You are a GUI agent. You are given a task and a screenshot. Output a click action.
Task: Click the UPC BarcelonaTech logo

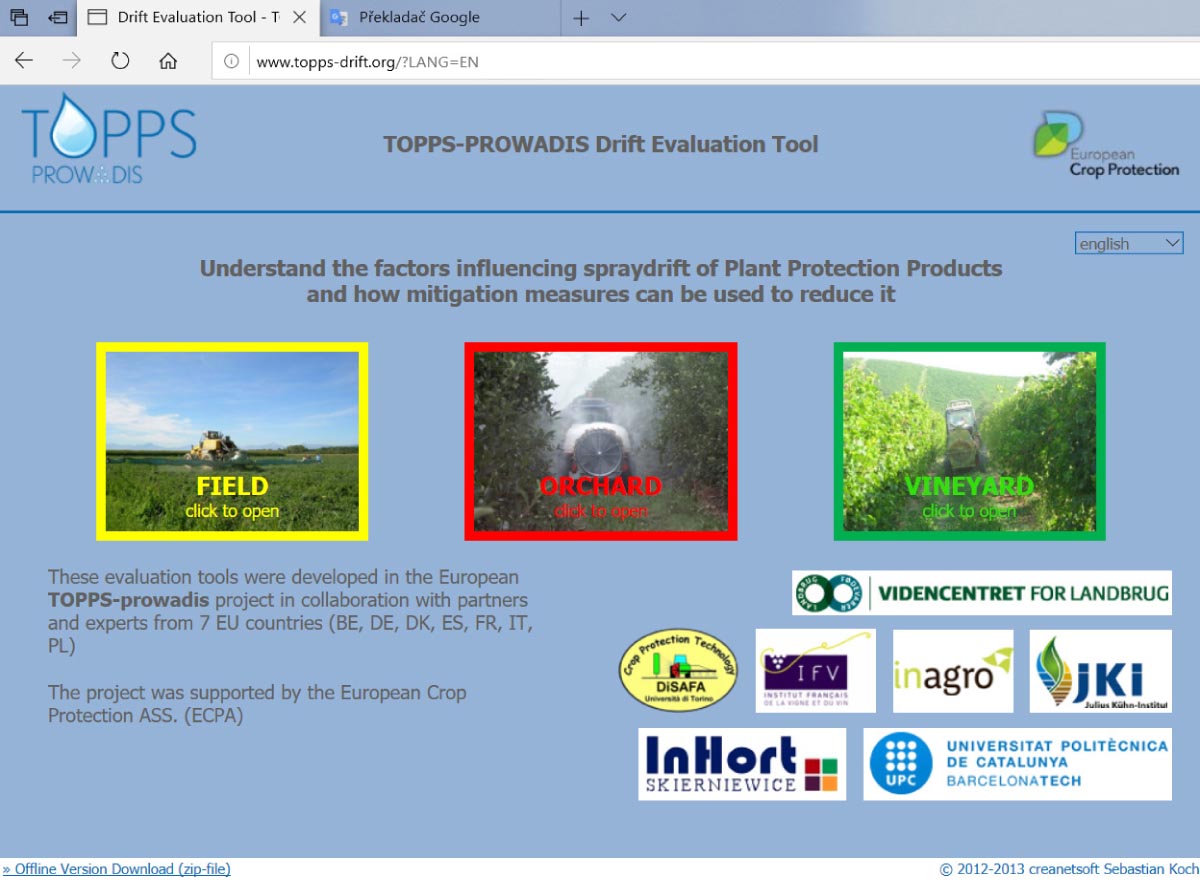click(1017, 764)
